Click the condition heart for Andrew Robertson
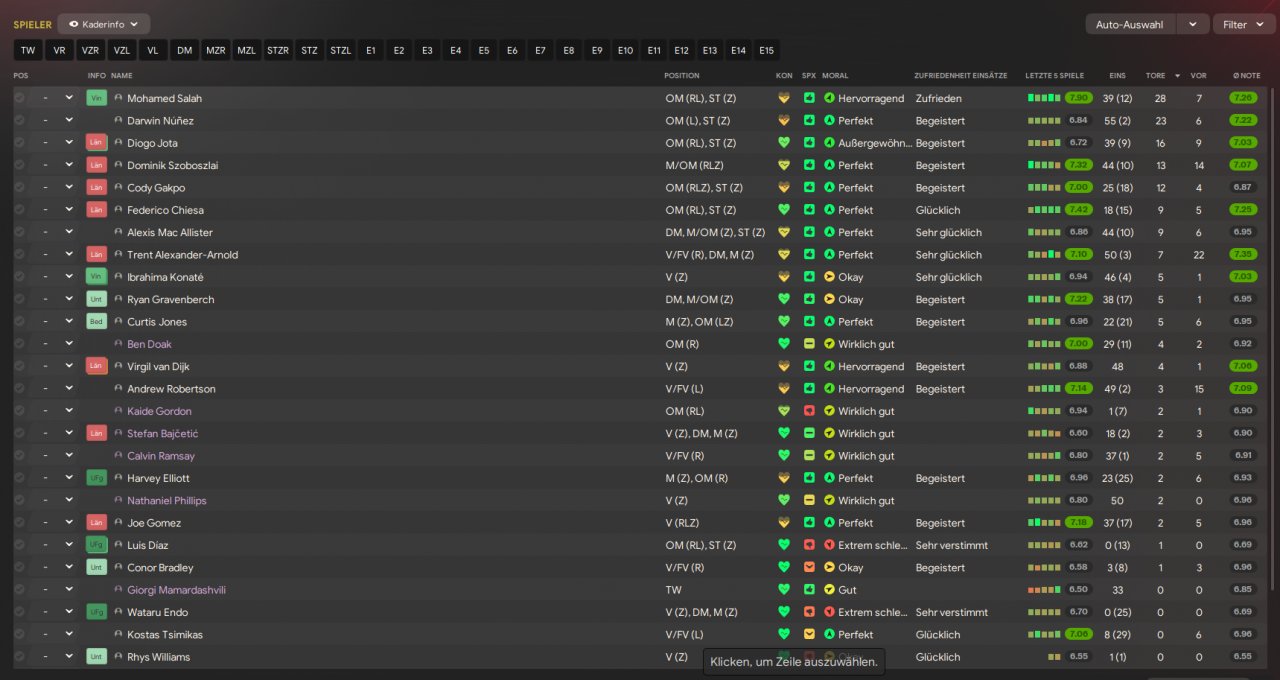 pyautogui.click(x=784, y=389)
